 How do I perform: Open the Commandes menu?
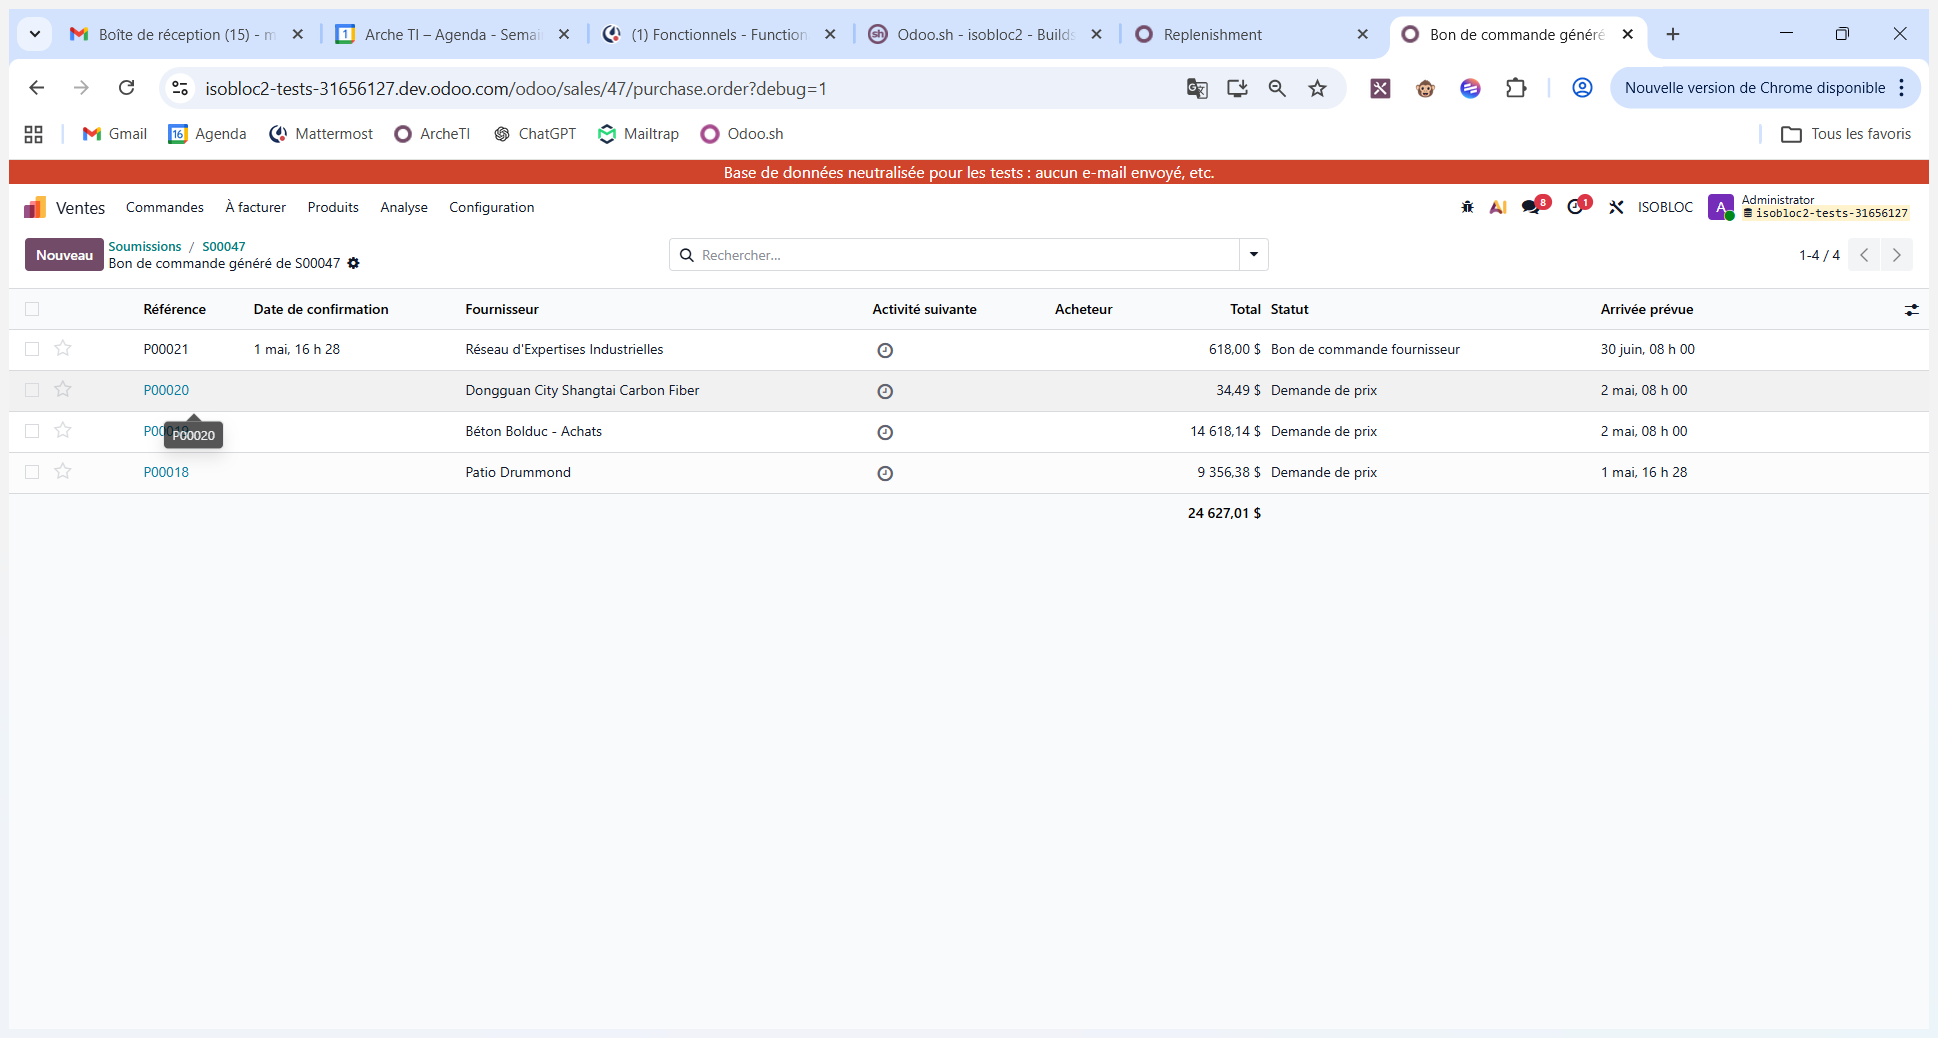click(x=165, y=207)
